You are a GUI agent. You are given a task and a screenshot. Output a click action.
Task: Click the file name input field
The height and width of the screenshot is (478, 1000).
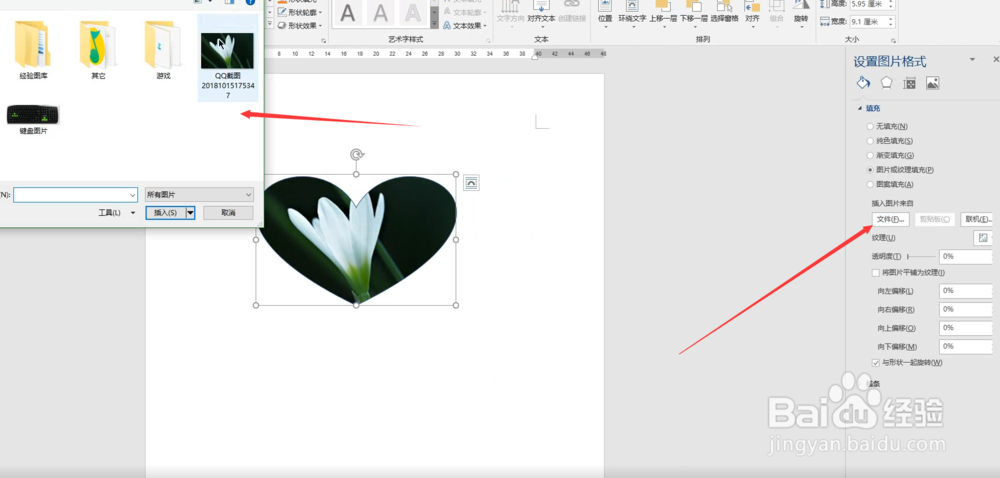pos(71,195)
